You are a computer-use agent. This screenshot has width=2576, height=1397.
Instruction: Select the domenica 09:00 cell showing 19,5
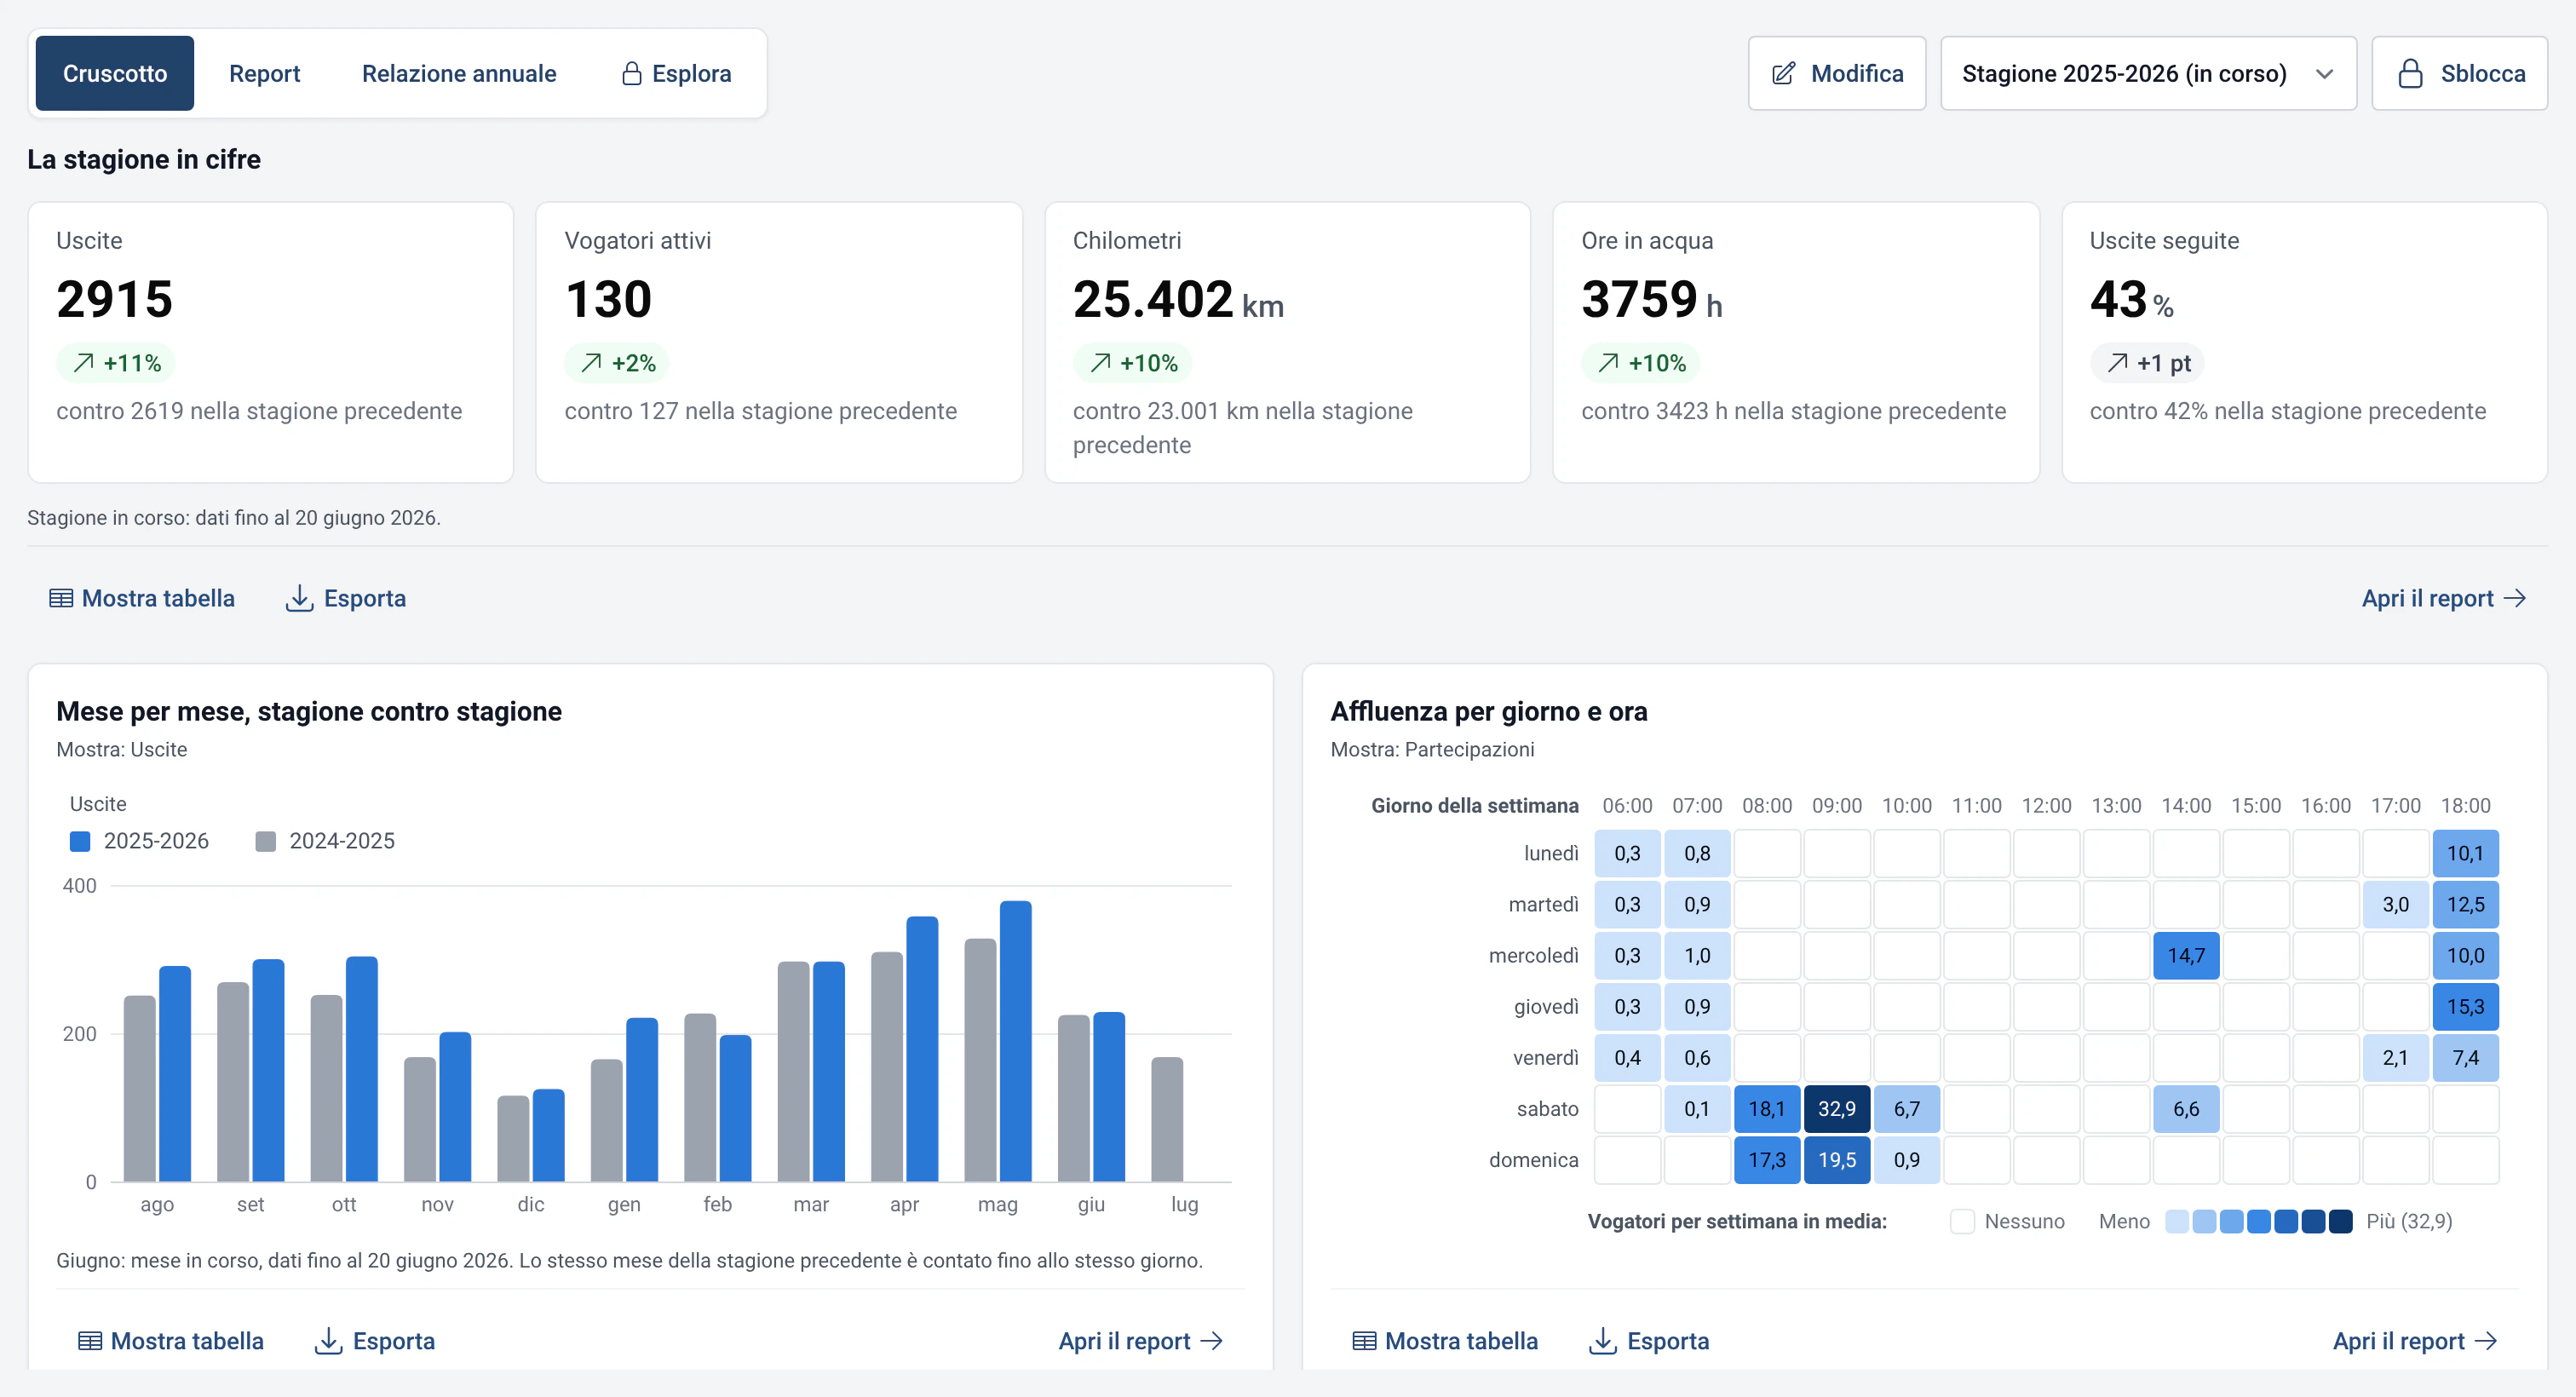pos(1837,1160)
